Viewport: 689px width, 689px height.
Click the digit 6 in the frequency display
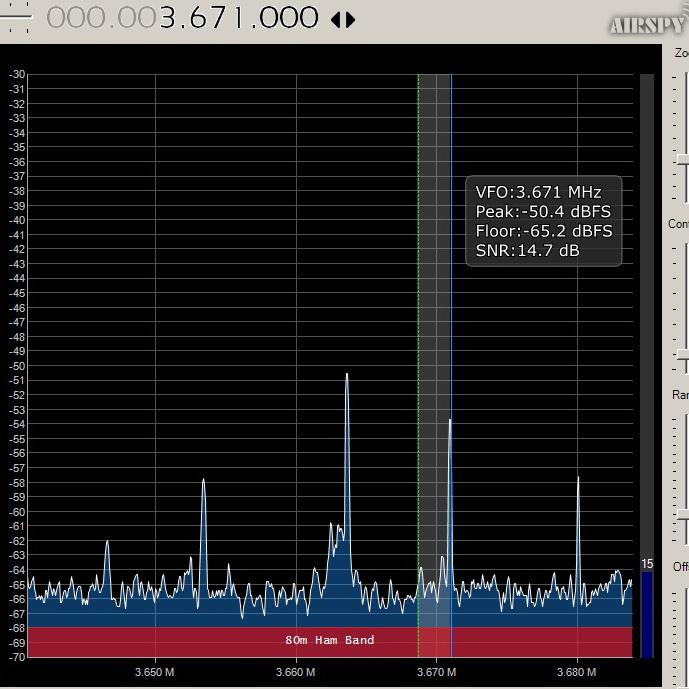tap(198, 18)
